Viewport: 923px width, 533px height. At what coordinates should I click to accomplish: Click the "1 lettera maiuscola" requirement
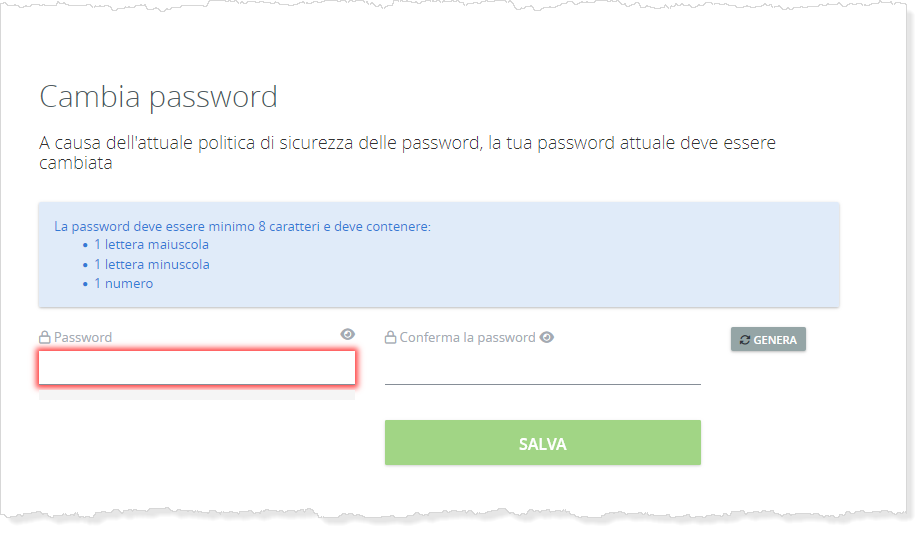point(152,244)
